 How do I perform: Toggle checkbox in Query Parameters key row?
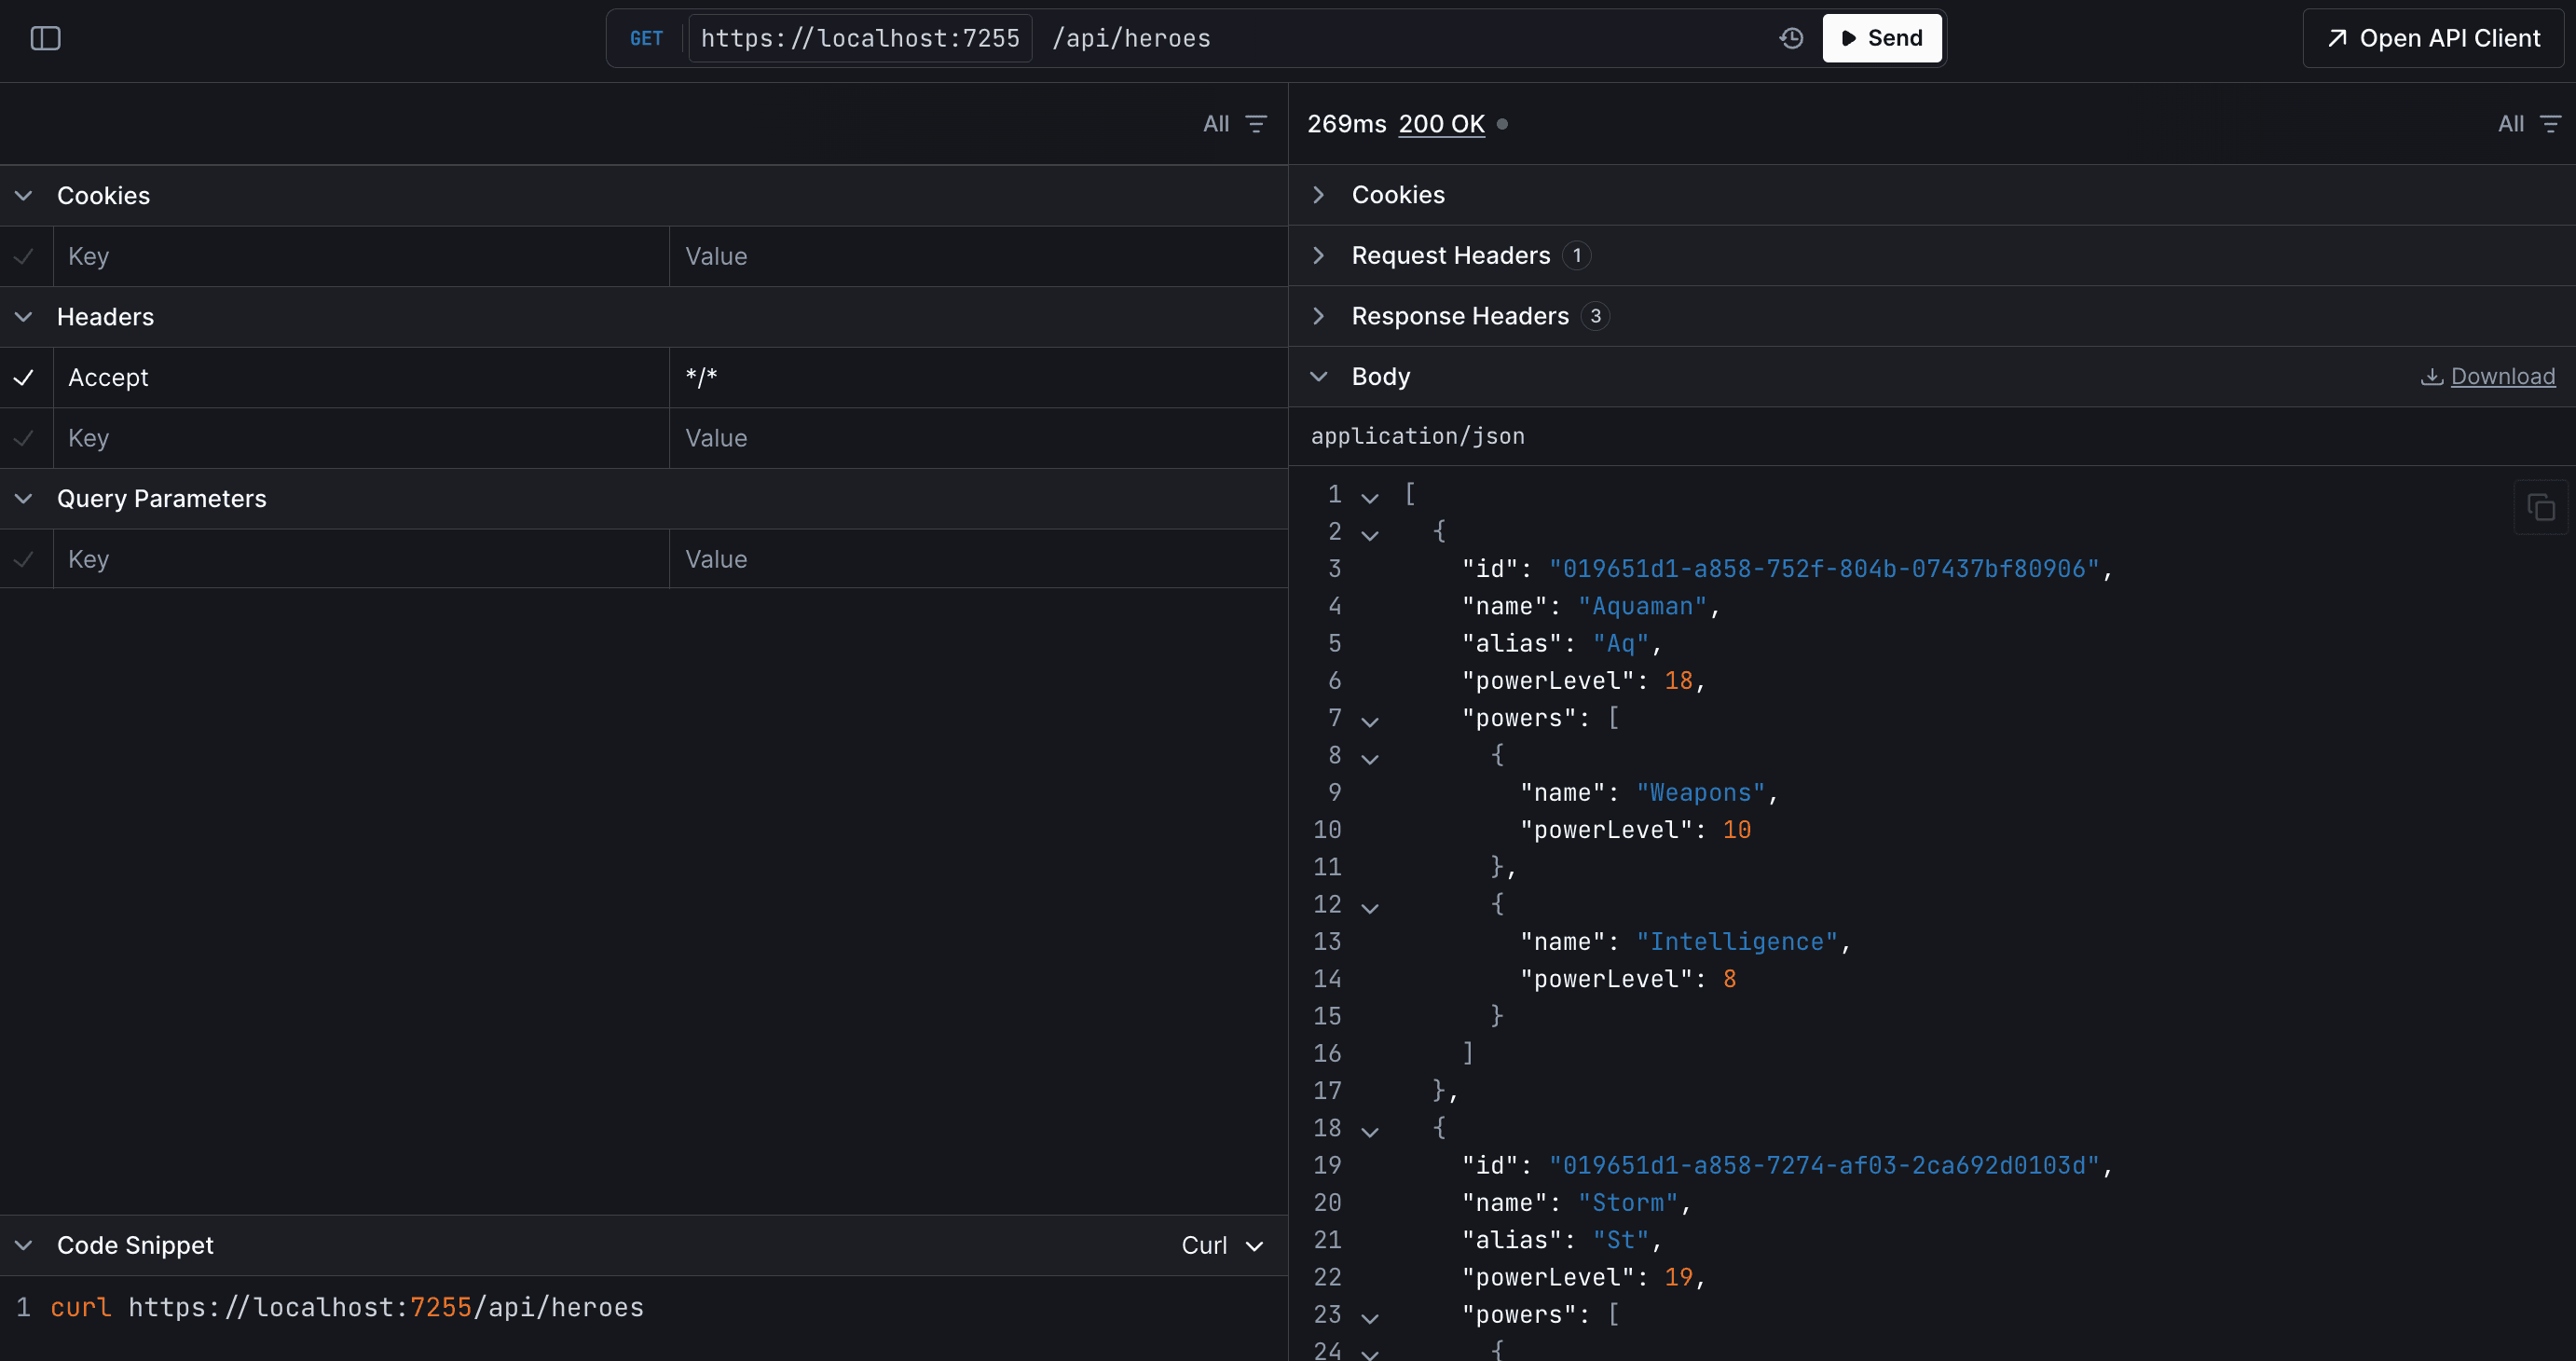point(24,559)
